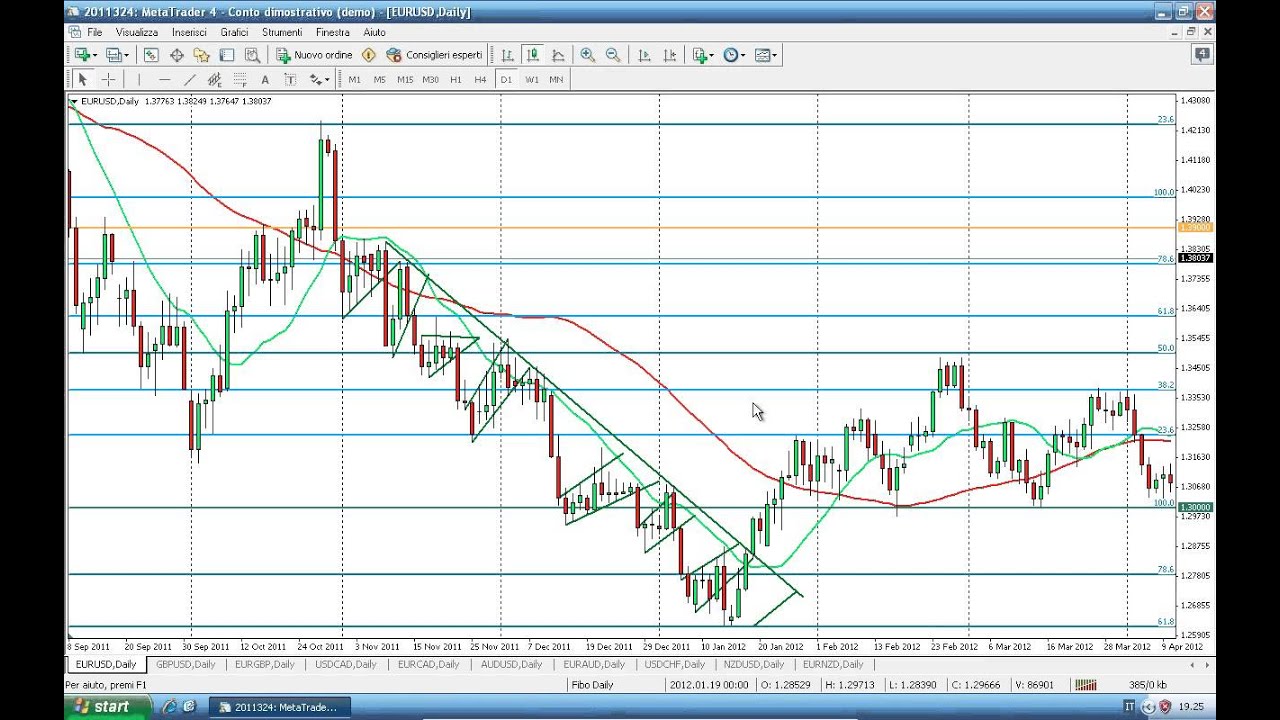Switch to EURGBP,Daily chart tab
The height and width of the screenshot is (720, 1280).
pos(265,664)
